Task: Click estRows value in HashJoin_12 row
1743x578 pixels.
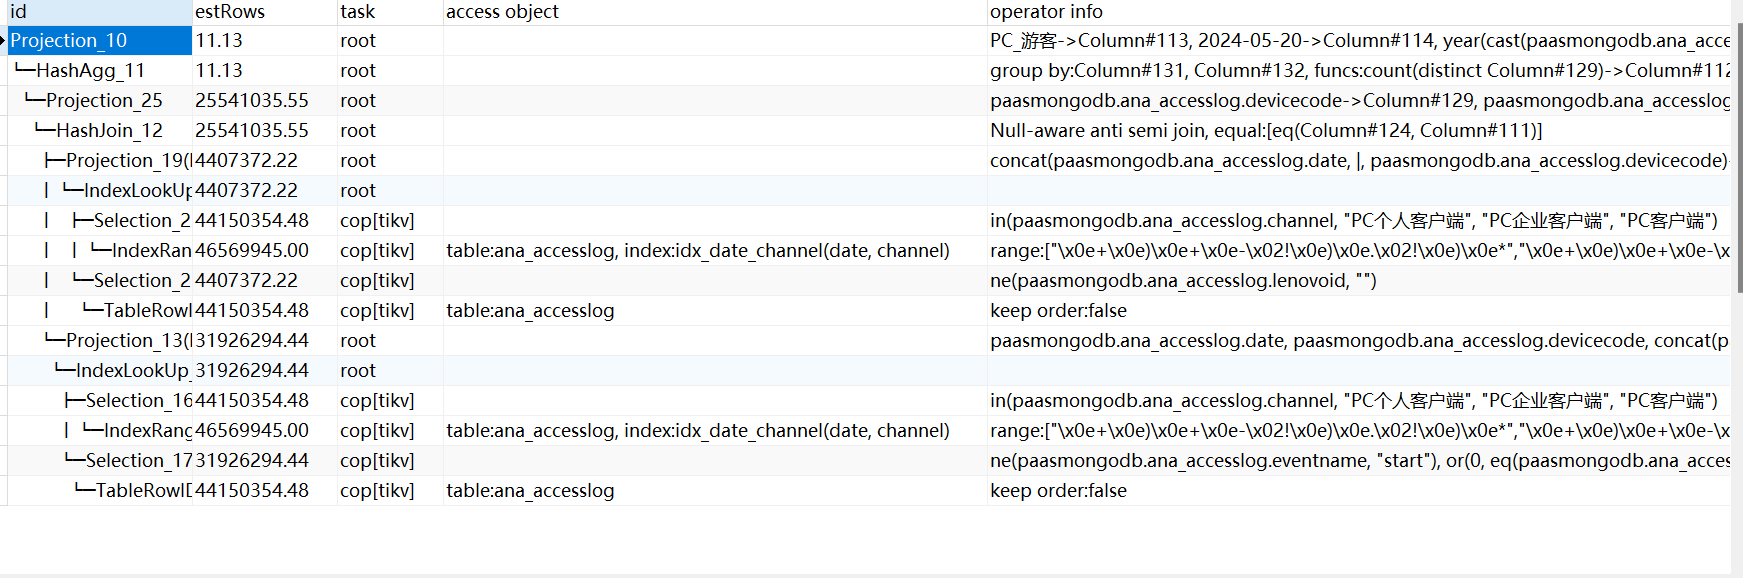Action: 252,131
